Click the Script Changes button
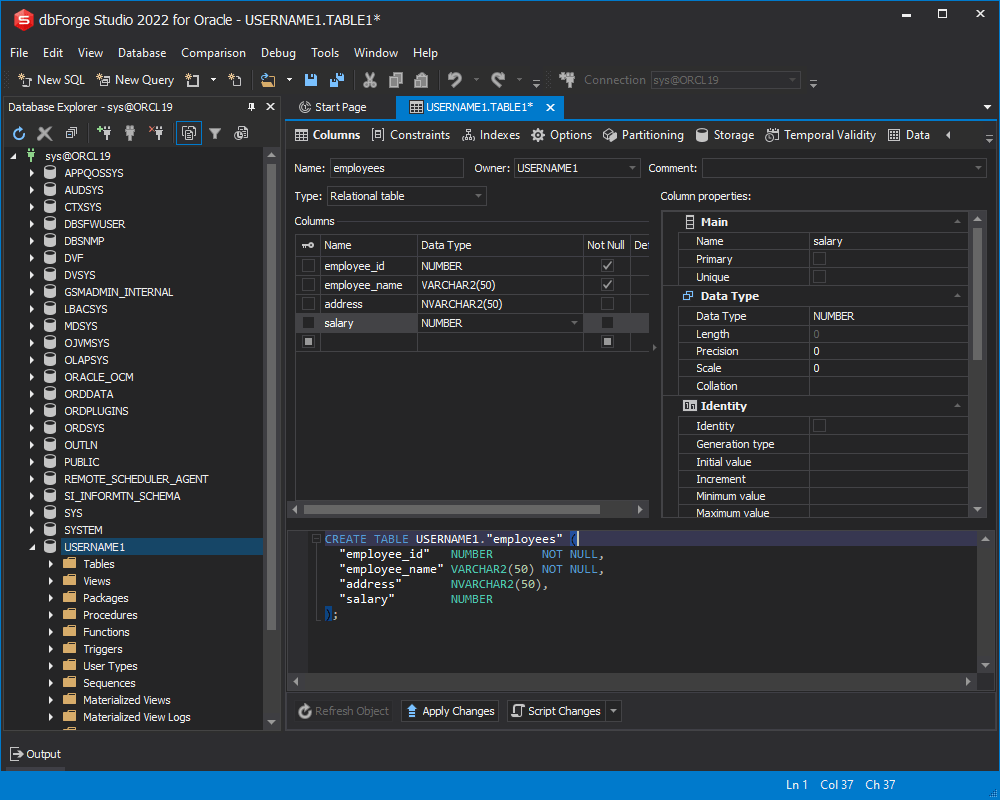Screen dimensions: 1000x800 click(557, 711)
